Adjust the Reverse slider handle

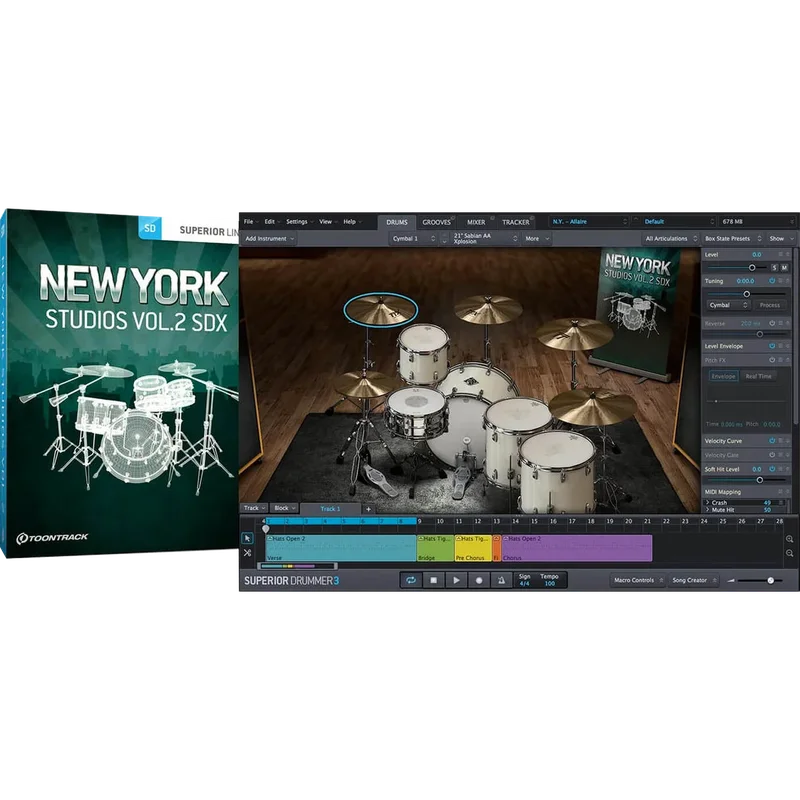tap(760, 334)
